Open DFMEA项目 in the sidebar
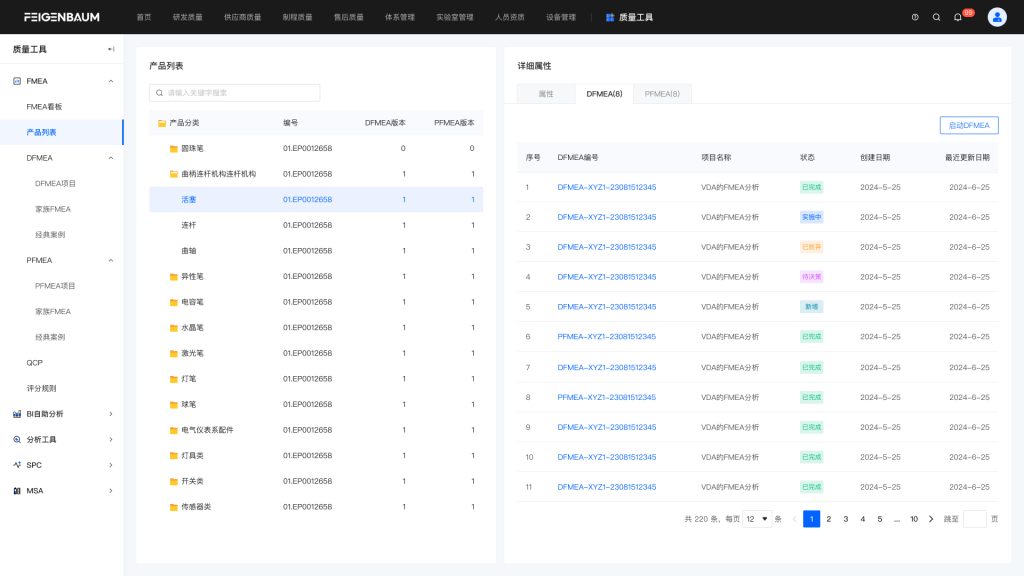Image resolution: width=1024 pixels, height=576 pixels. pos(56,184)
